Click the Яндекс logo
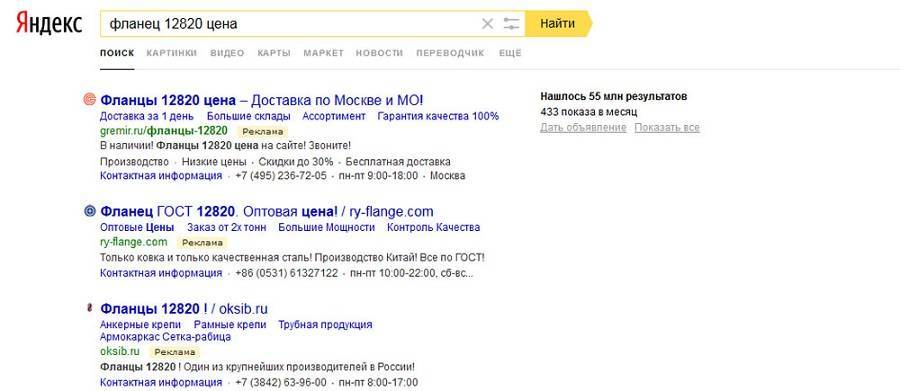 (49, 23)
